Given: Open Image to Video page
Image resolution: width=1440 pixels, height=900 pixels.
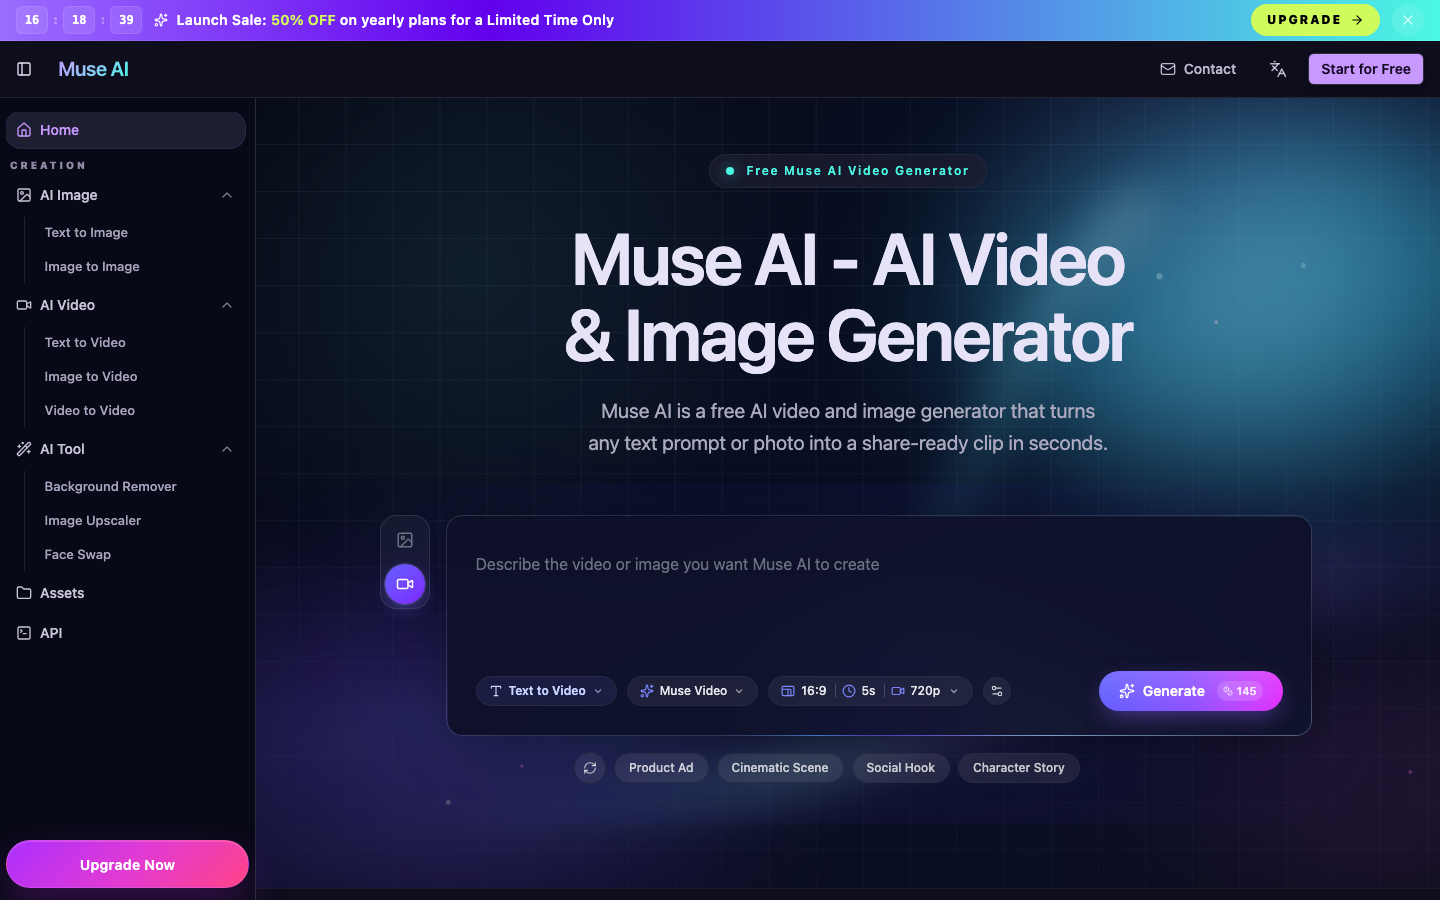Looking at the screenshot, I should click(91, 376).
